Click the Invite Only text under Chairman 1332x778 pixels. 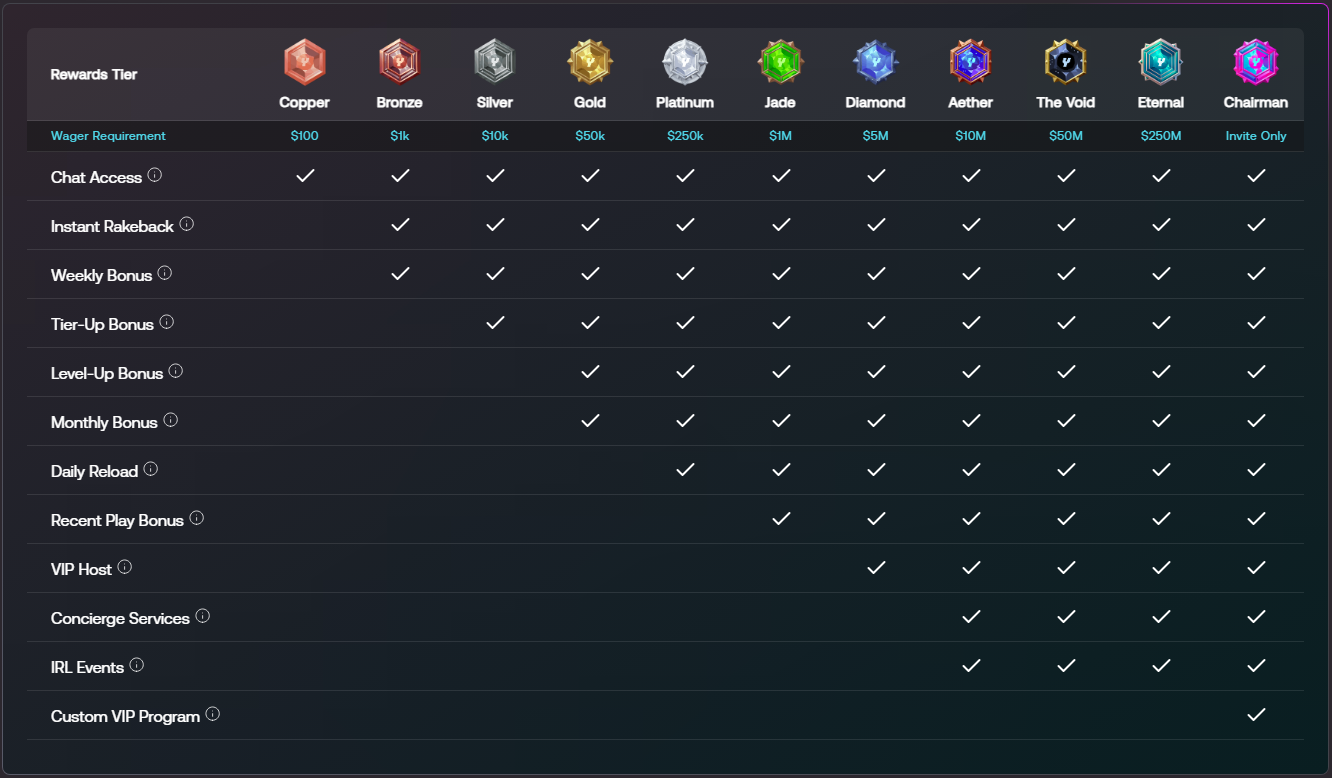[1256, 136]
